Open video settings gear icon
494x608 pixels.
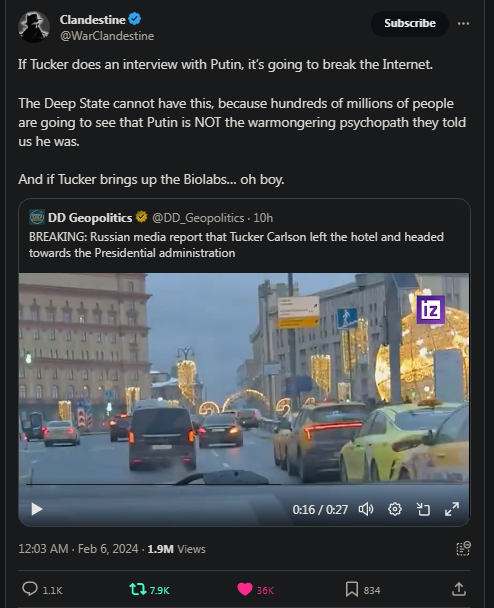pos(395,509)
